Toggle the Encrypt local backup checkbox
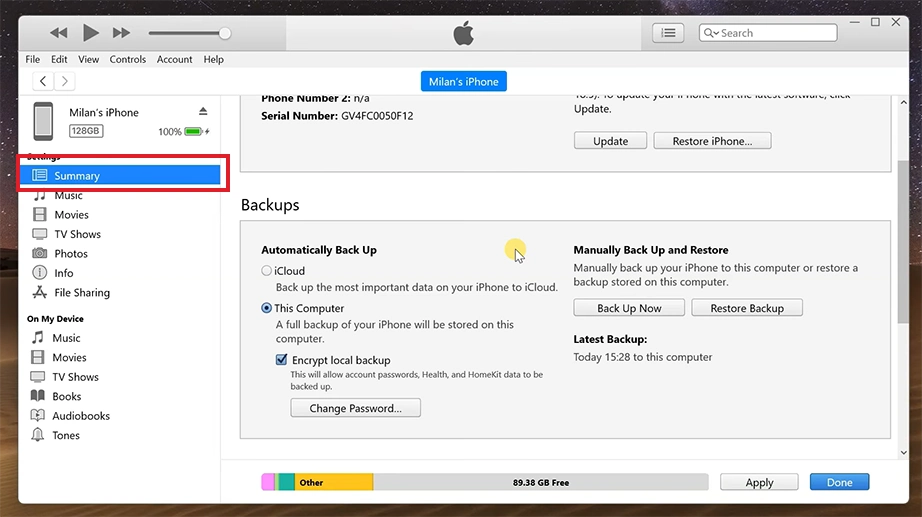 [282, 359]
